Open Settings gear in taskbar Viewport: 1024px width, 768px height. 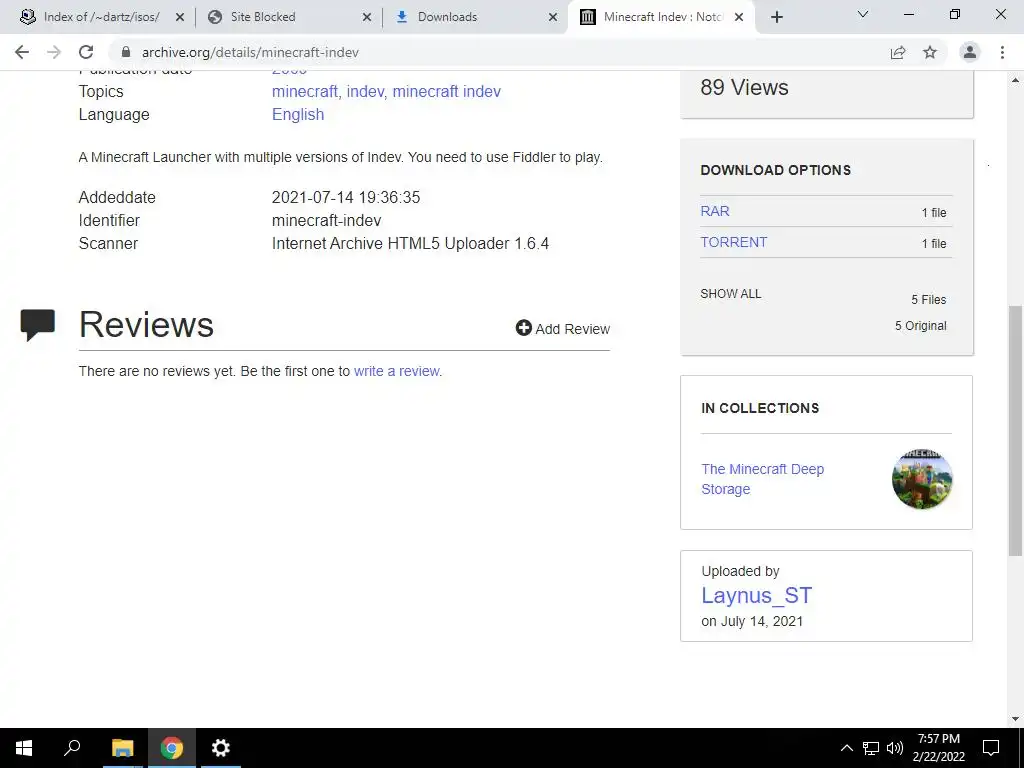click(221, 748)
